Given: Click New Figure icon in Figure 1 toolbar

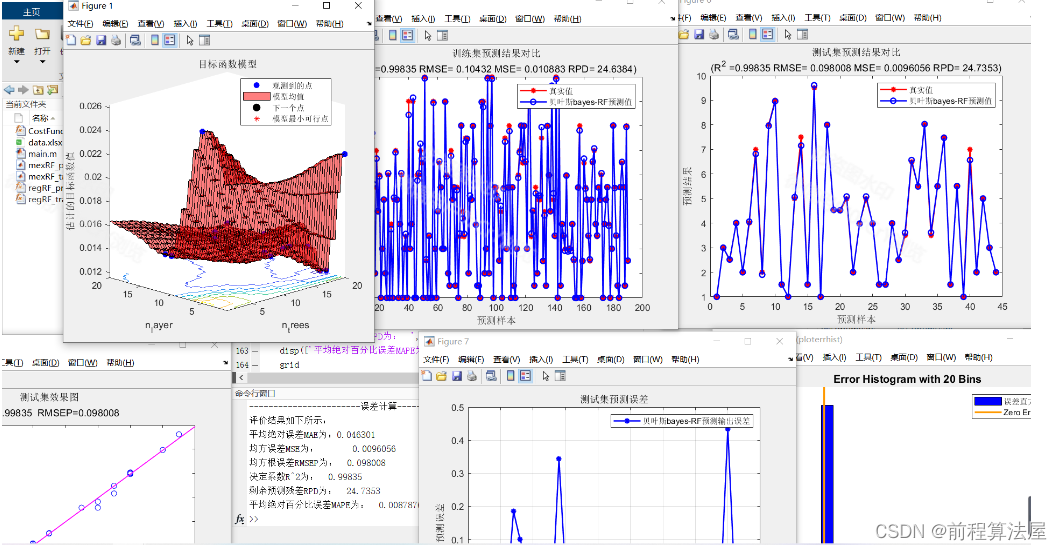Looking at the screenshot, I should click(x=71, y=41).
